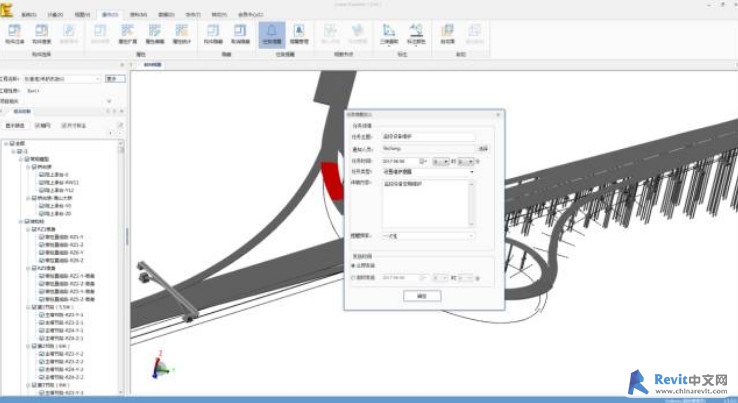This screenshot has width=738, height=403.
Task: Open the task date calendar dropdown in dialog
Action: [x=423, y=161]
